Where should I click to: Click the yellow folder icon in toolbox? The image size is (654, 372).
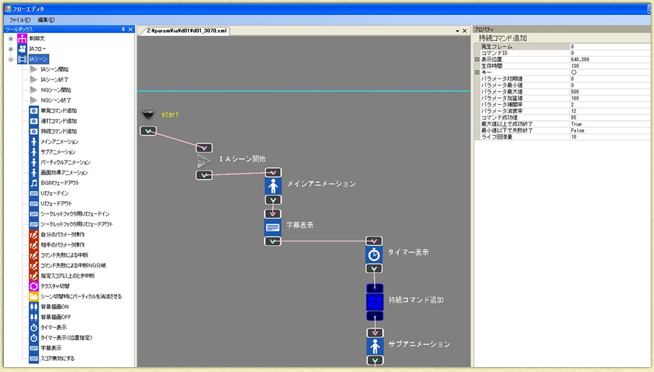pyautogui.click(x=34, y=297)
